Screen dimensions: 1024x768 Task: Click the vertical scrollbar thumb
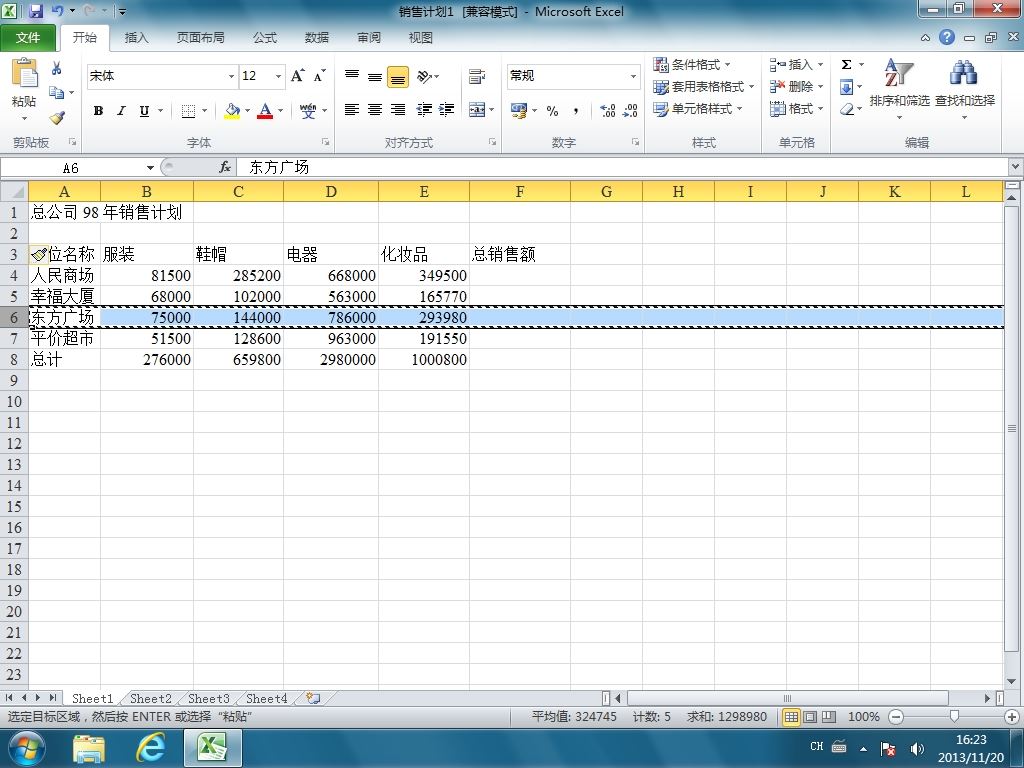pos(1012,428)
